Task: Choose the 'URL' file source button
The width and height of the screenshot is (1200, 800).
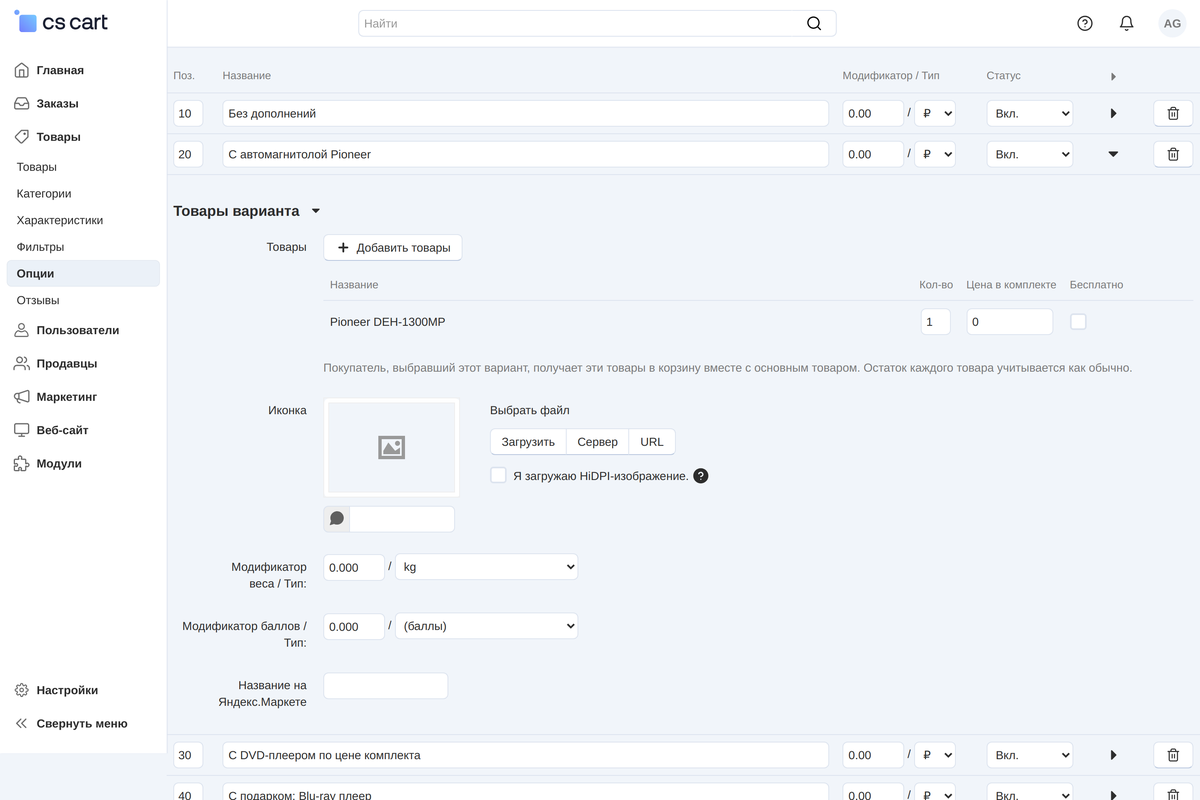Action: tap(652, 442)
